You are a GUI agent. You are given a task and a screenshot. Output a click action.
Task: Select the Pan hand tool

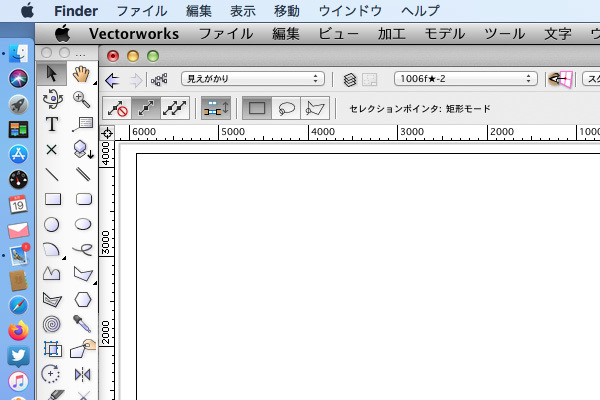point(82,74)
